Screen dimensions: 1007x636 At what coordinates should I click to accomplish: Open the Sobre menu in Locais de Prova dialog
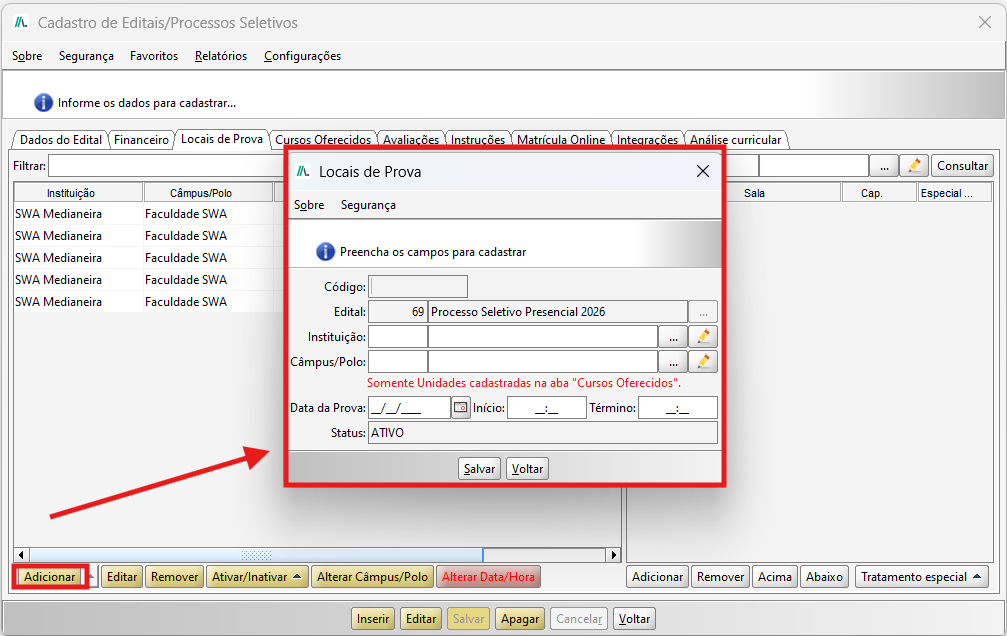tap(309, 205)
